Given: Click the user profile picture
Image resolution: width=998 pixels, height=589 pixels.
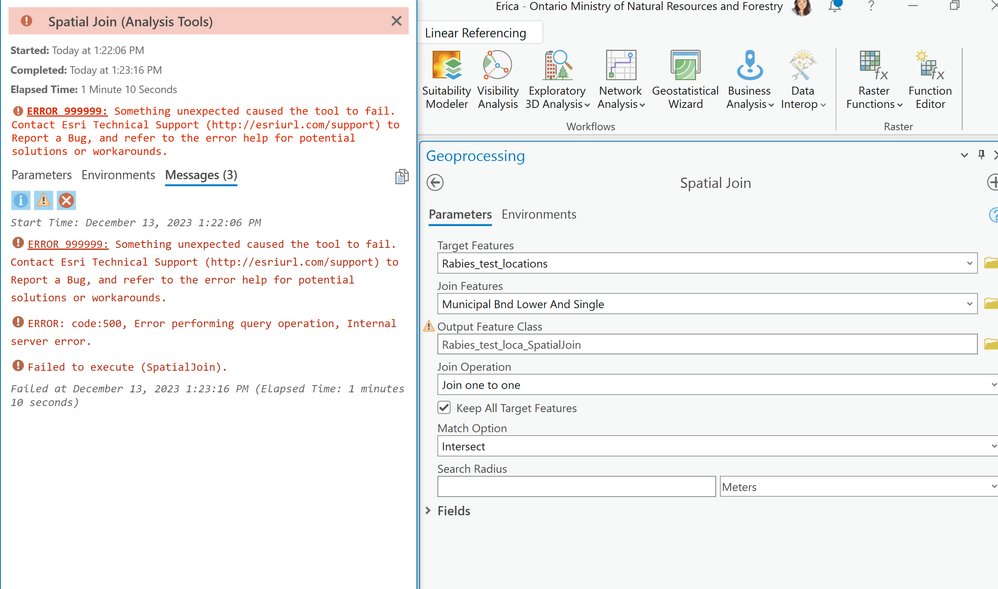Looking at the screenshot, I should point(802,7).
